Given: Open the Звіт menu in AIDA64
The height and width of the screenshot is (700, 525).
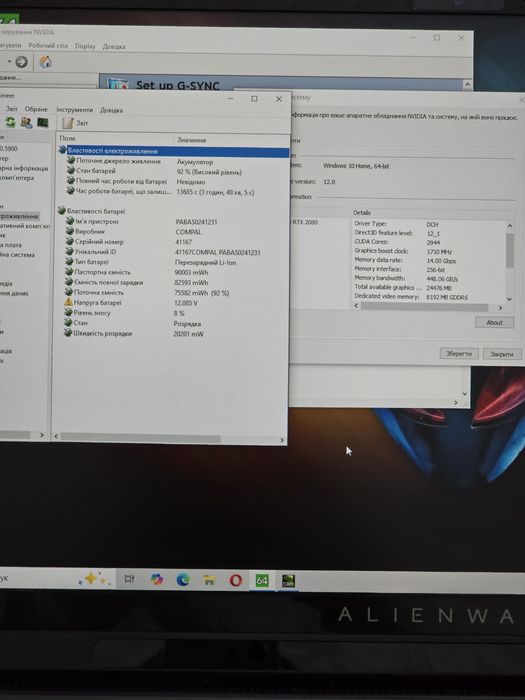Looking at the screenshot, I should 12,109.
